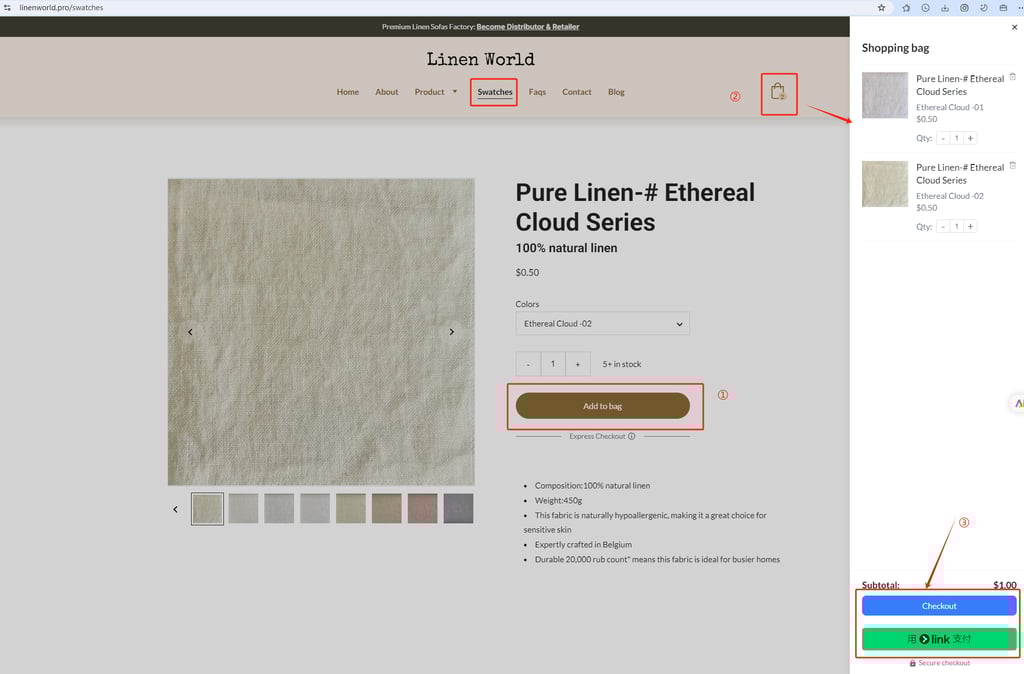This screenshot has width=1024, height=674.
Task: Open the site info icon left of the URL
Action: pyautogui.click(x=7, y=8)
